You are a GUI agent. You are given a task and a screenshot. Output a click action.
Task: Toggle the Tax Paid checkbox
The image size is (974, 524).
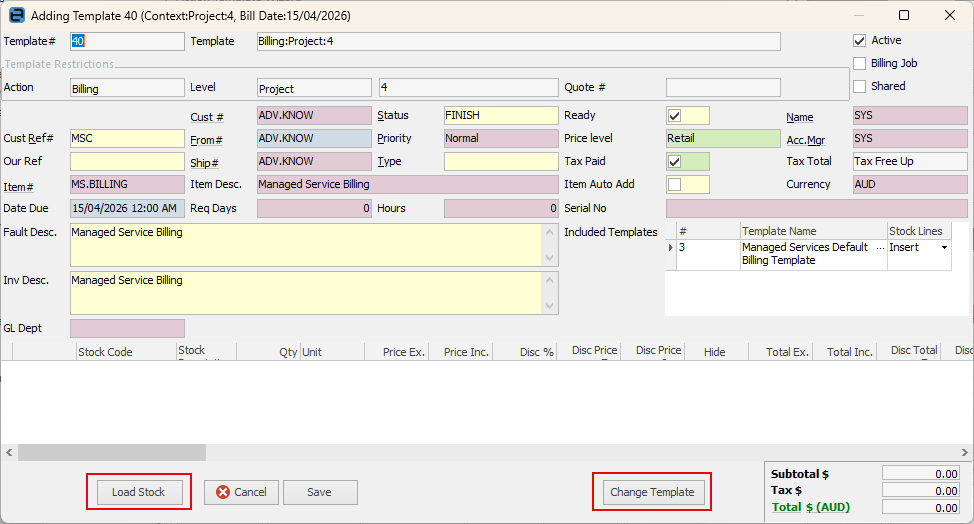[675, 161]
